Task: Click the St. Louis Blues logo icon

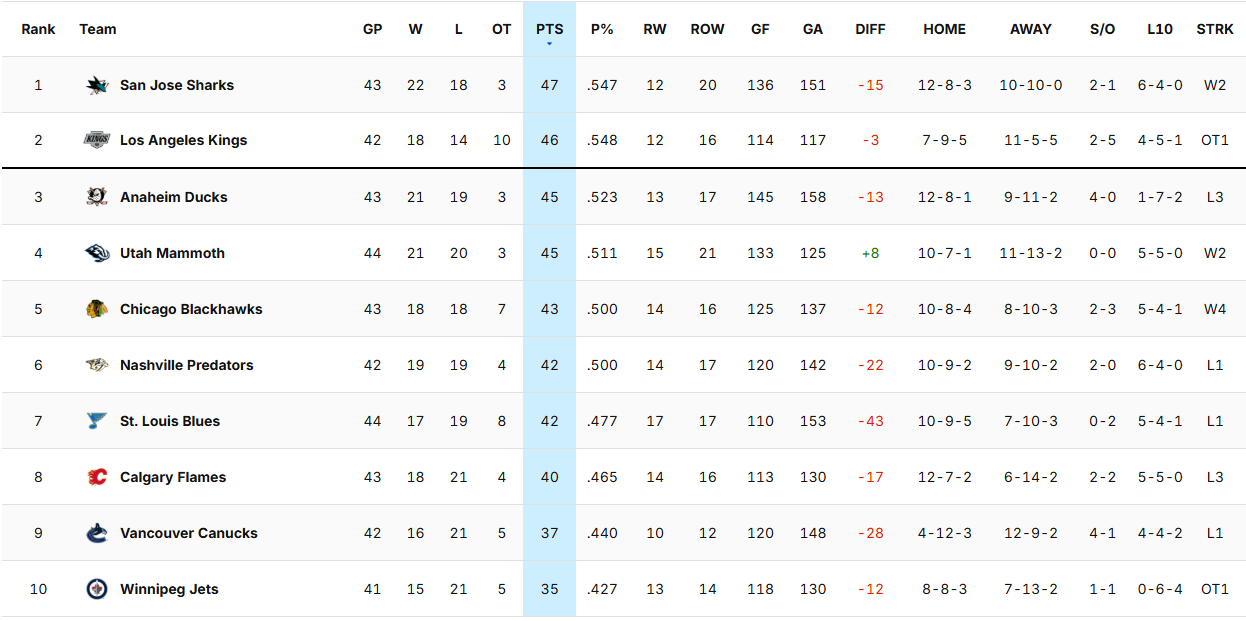Action: pyautogui.click(x=96, y=421)
